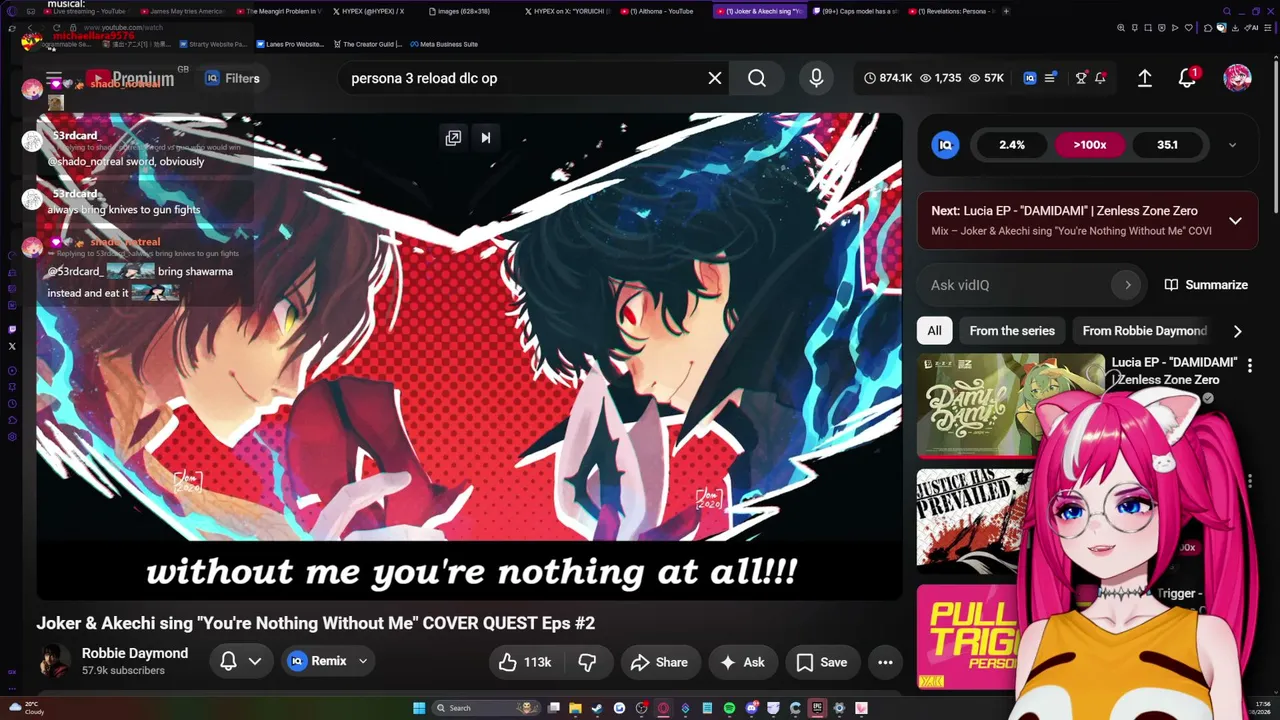Click Summarize
1280x720 pixels.
pos(1206,285)
